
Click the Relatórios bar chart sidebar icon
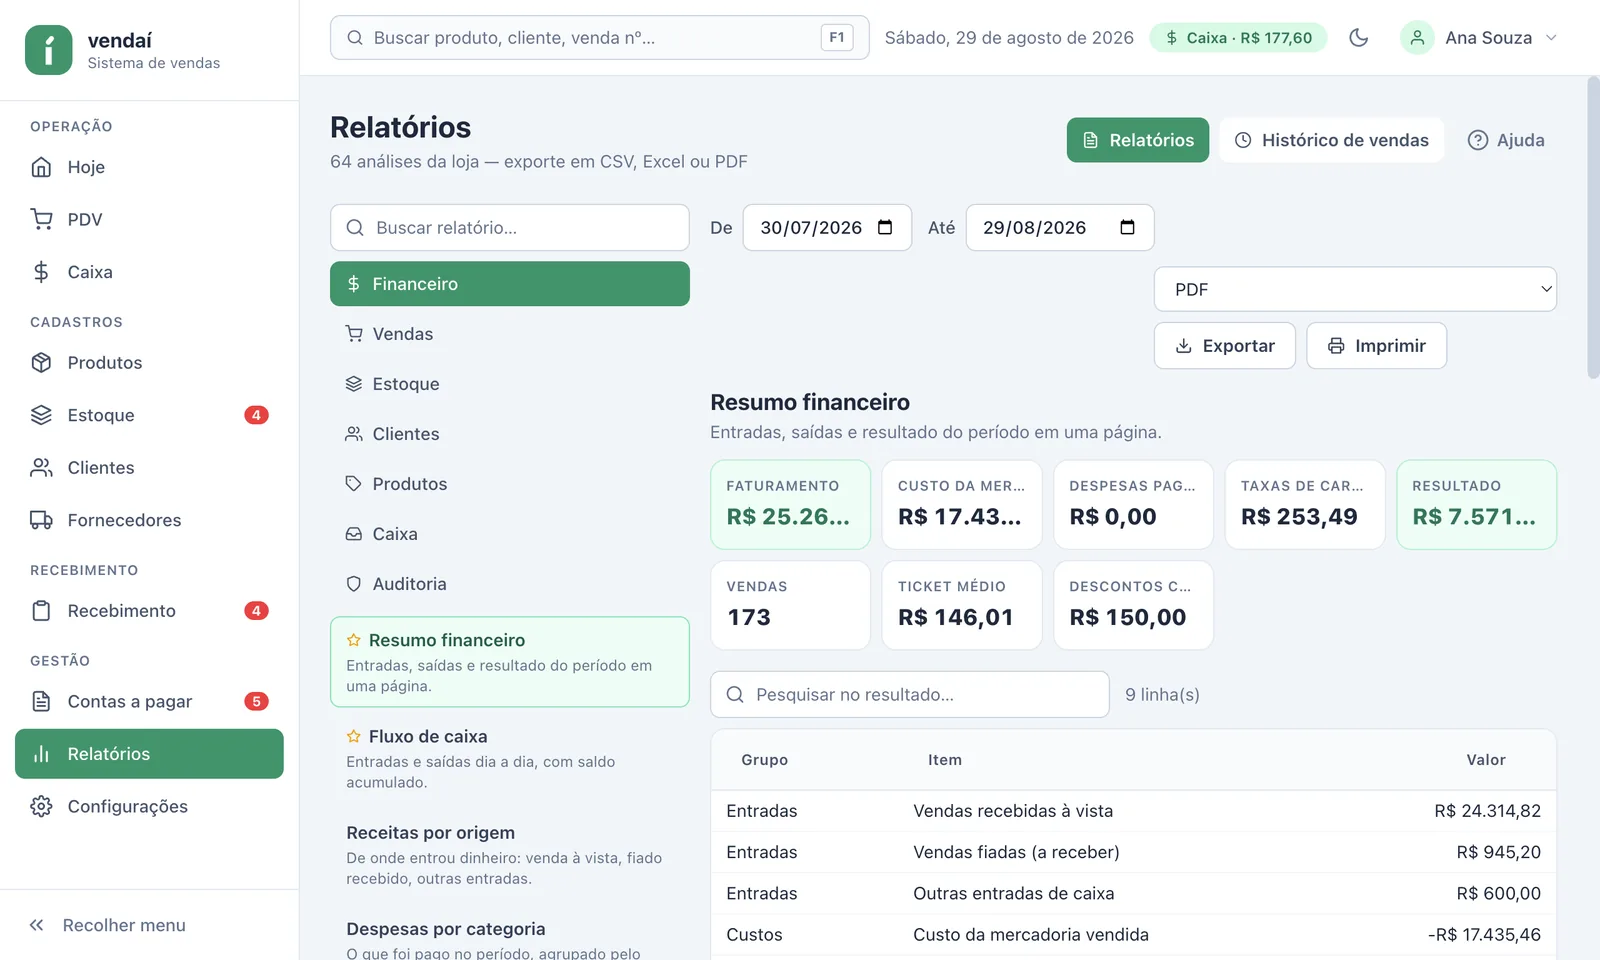click(41, 754)
